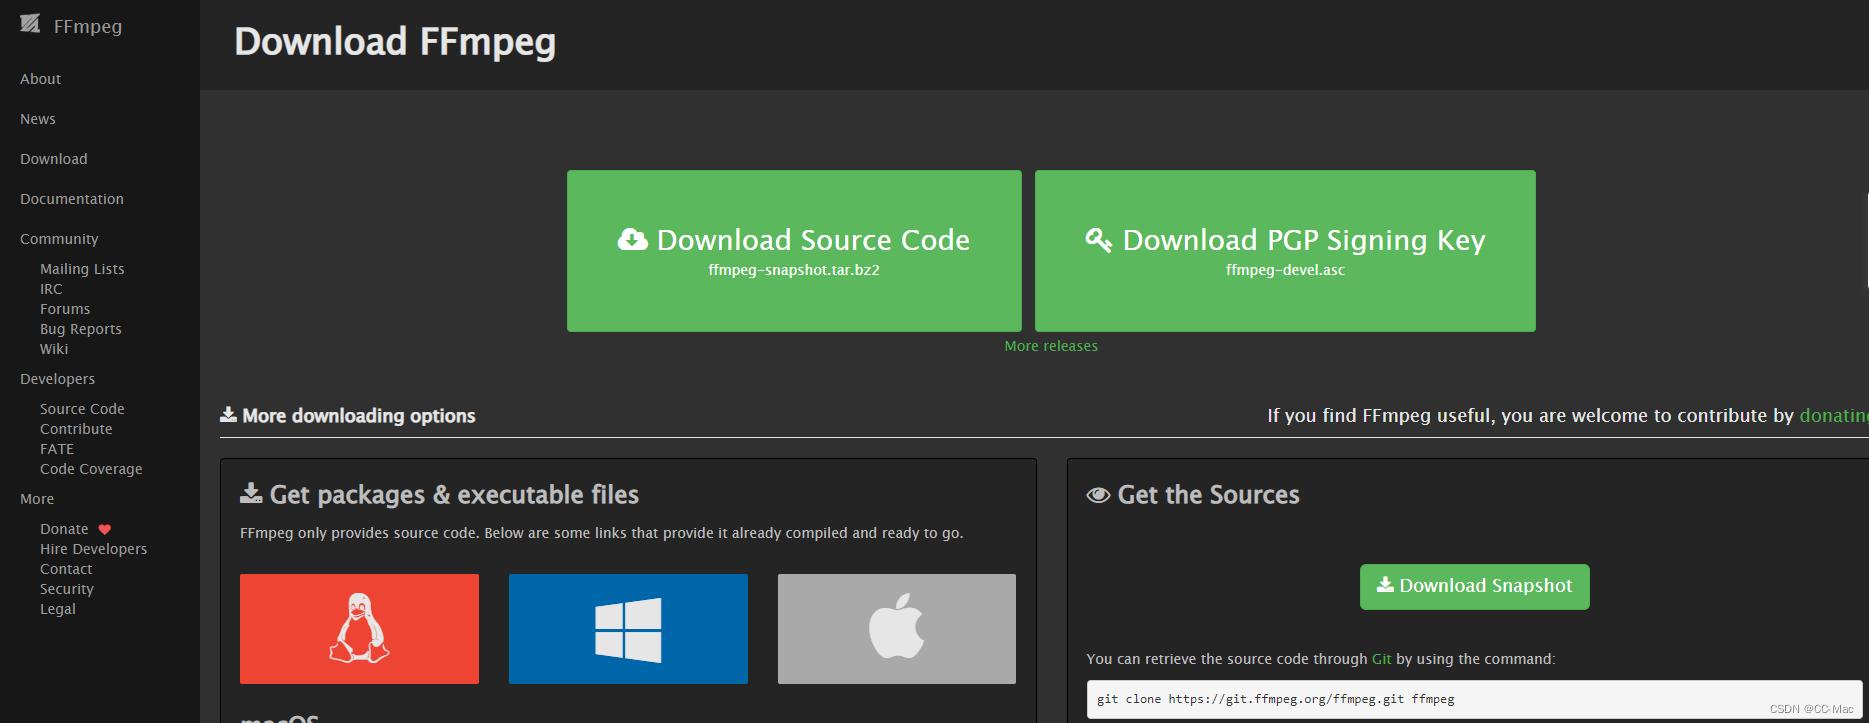This screenshot has height=723, width=1869.
Task: Visit the Forums link
Action: click(65, 309)
